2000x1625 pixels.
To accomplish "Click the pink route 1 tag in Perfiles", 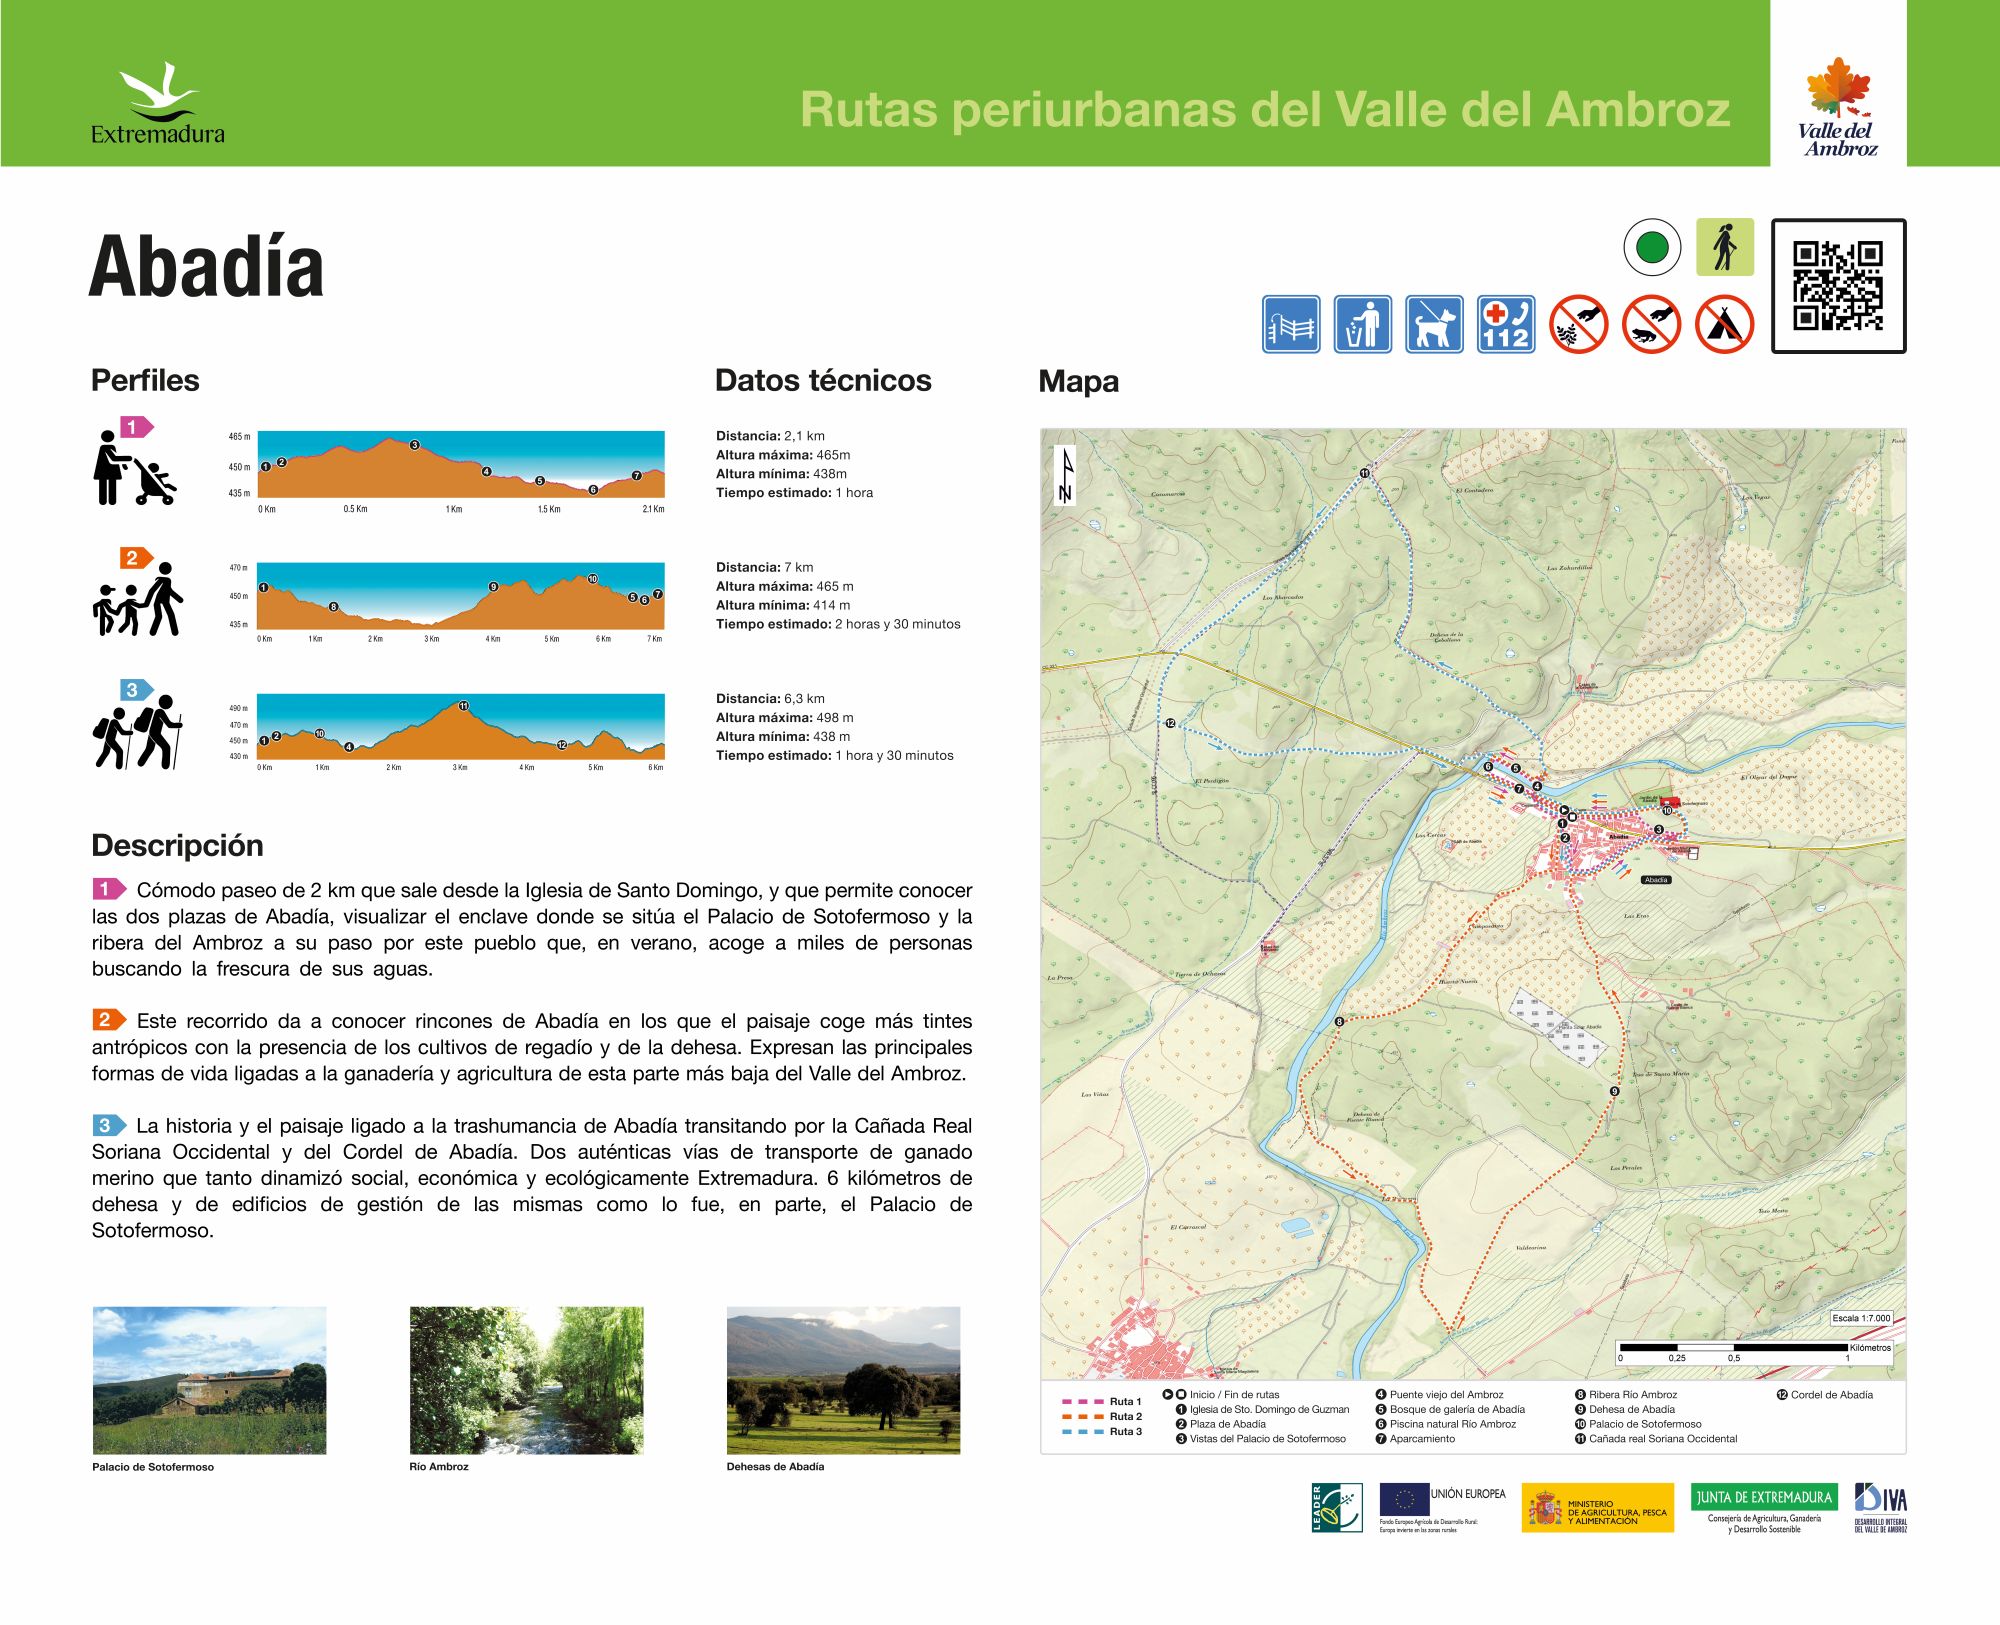I will pos(137,427).
